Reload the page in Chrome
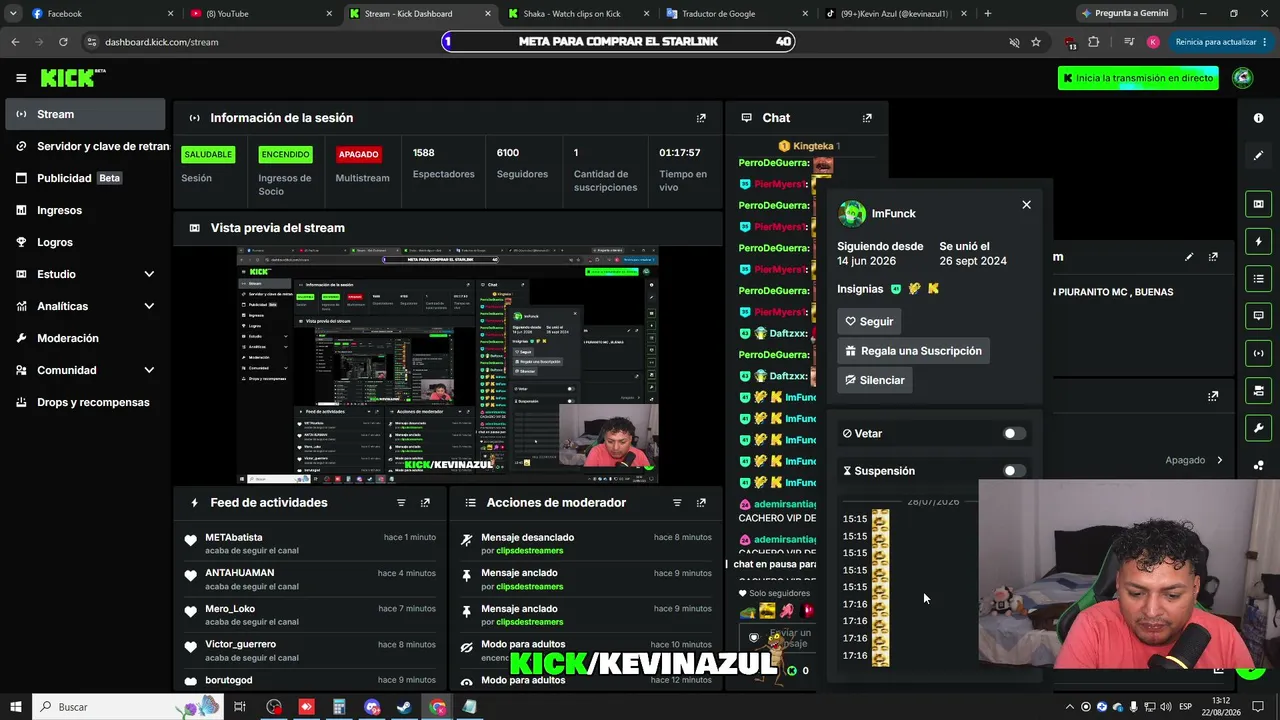This screenshot has width=1280, height=720. coord(63,42)
